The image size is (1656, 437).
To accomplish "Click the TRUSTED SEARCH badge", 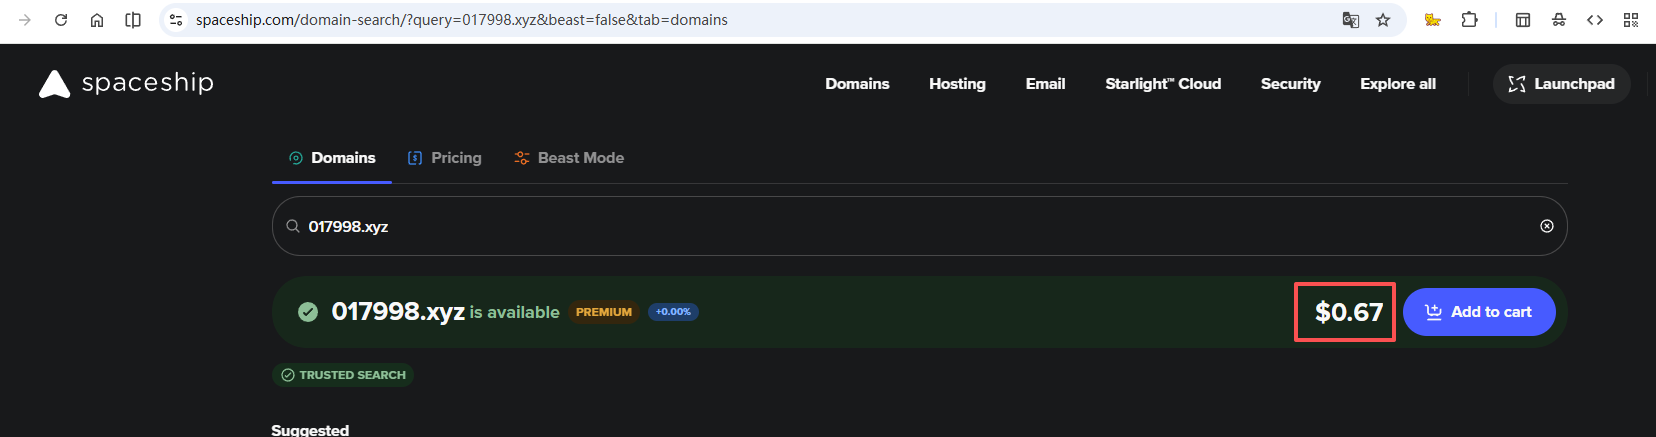I will [x=343, y=375].
